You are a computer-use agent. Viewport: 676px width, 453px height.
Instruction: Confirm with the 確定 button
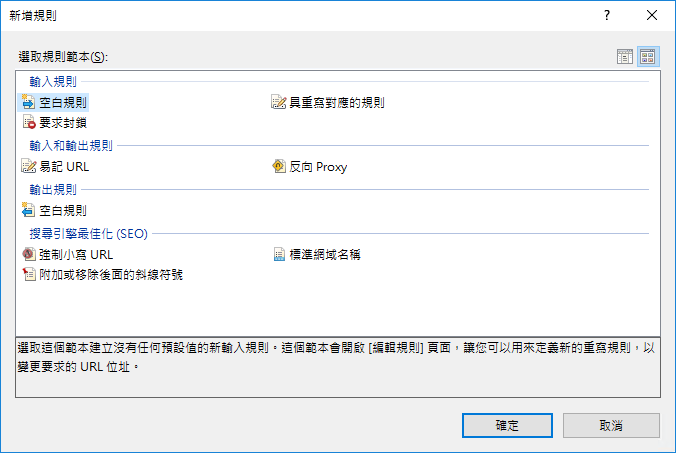click(507, 425)
